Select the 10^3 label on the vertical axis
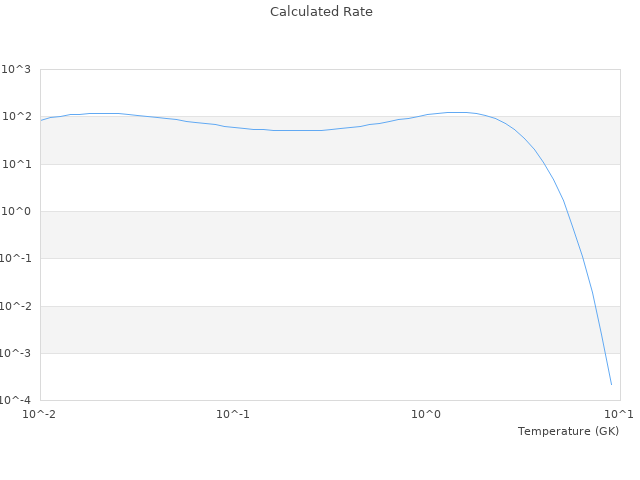Viewport: 640px width, 480px height. [x=15, y=69]
